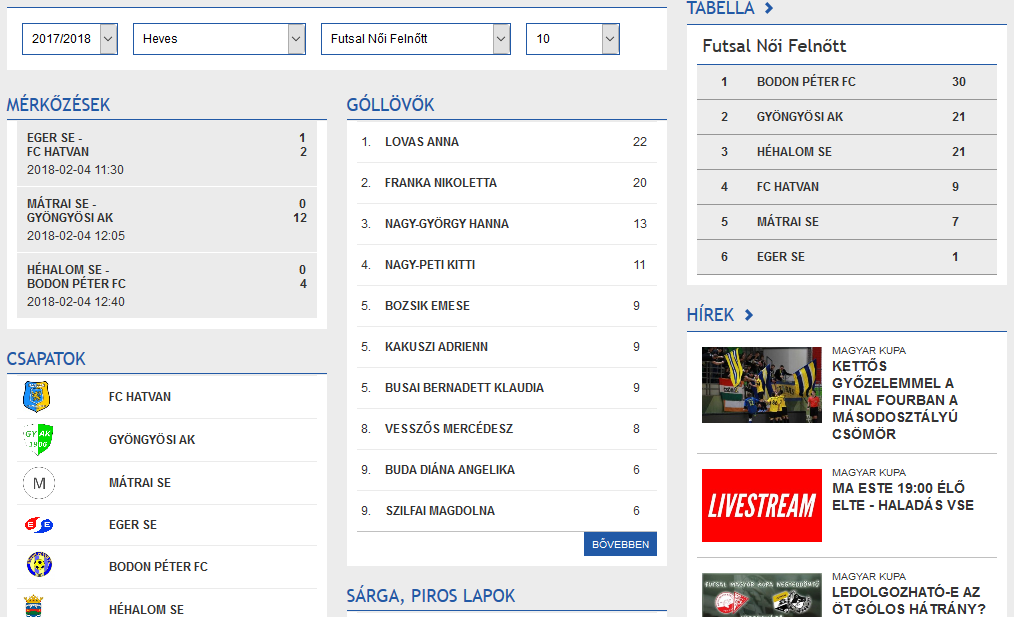Click goalscorer NAGY-GYÖRGY HANNA

click(447, 224)
